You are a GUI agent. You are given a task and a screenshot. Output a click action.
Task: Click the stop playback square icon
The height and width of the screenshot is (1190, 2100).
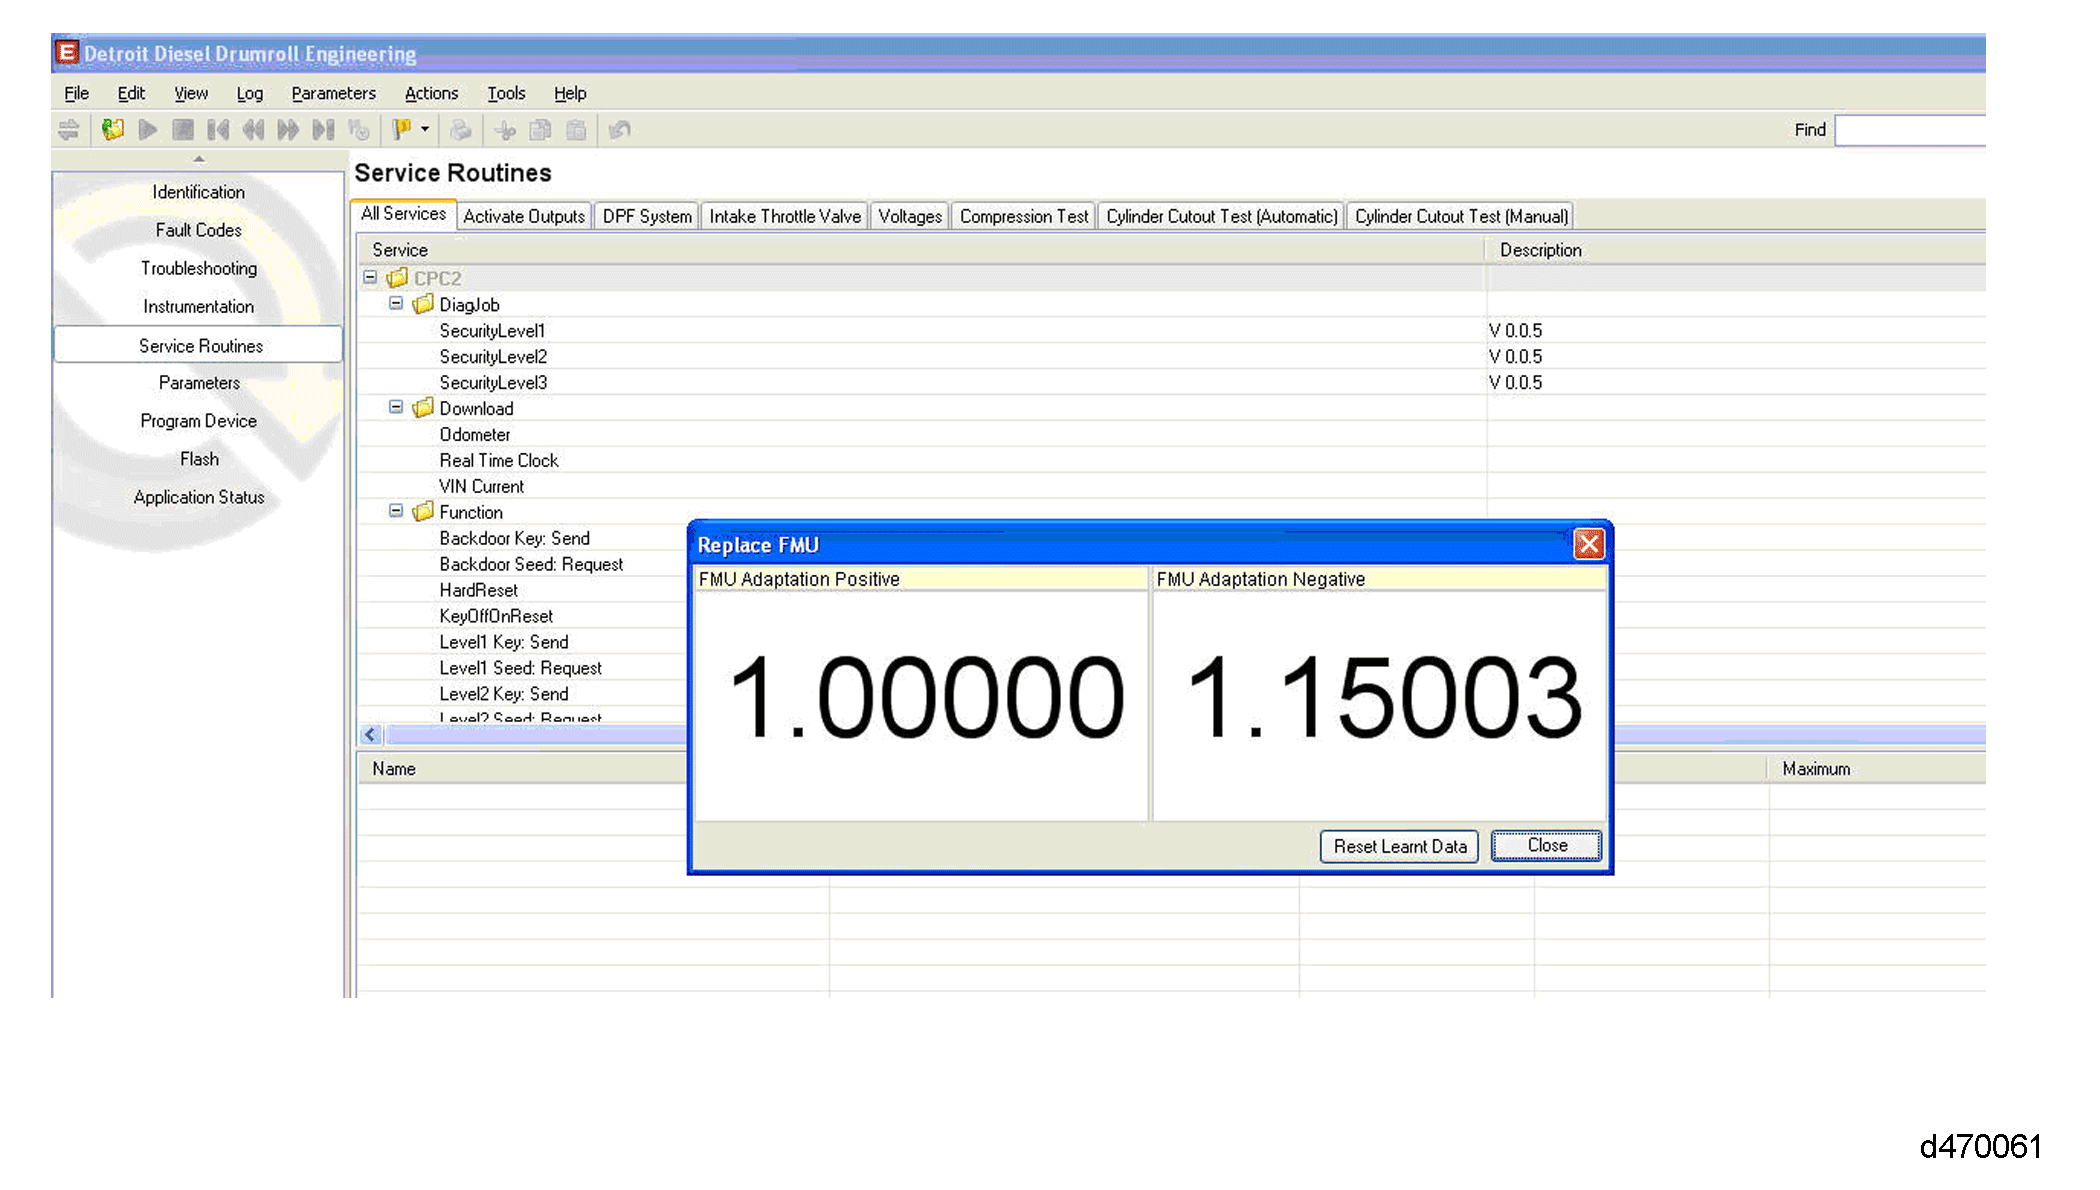click(x=183, y=130)
